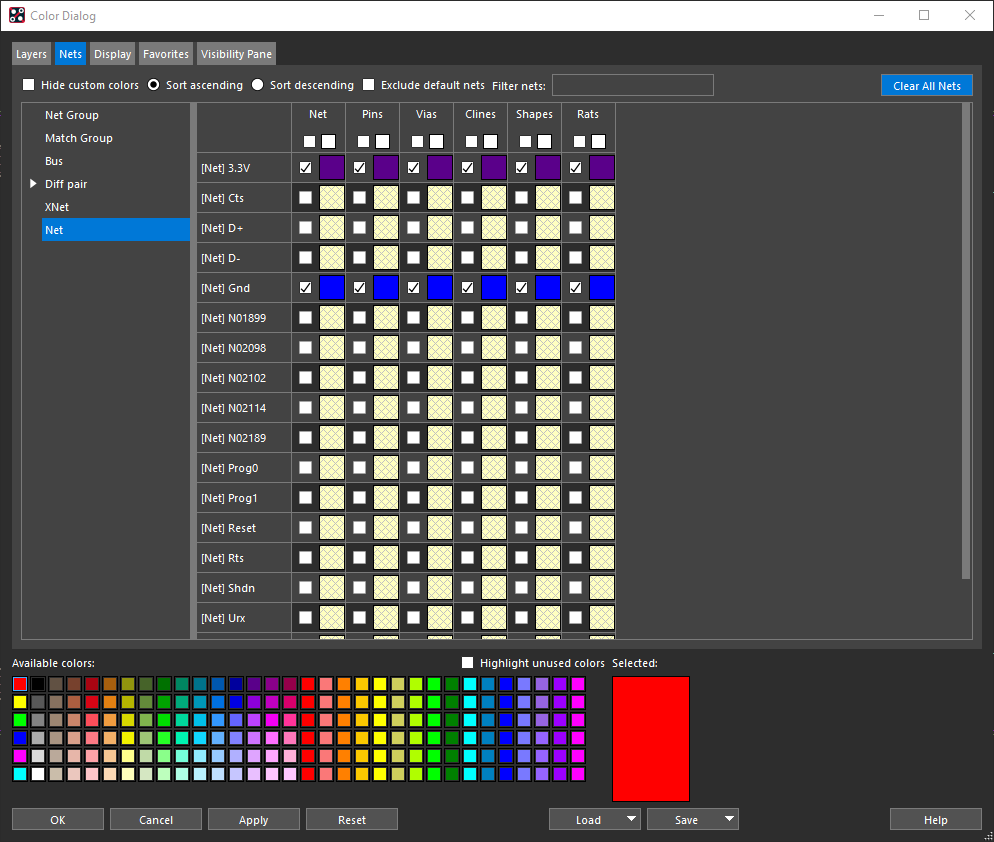Enable Hide custom colors checkbox
This screenshot has height=842, width=994.
pyautogui.click(x=29, y=84)
